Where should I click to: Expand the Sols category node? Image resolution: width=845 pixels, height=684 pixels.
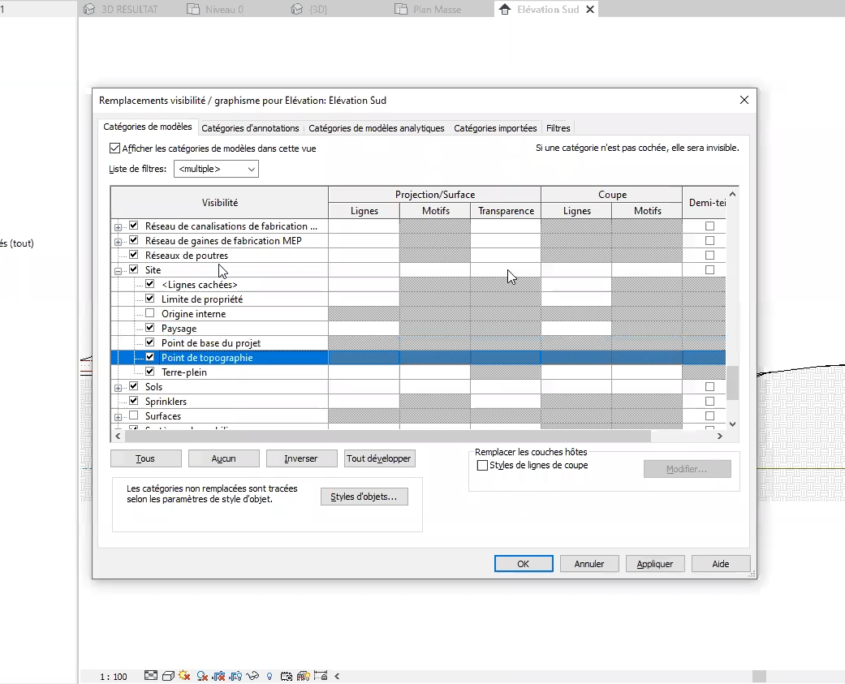tap(118, 388)
